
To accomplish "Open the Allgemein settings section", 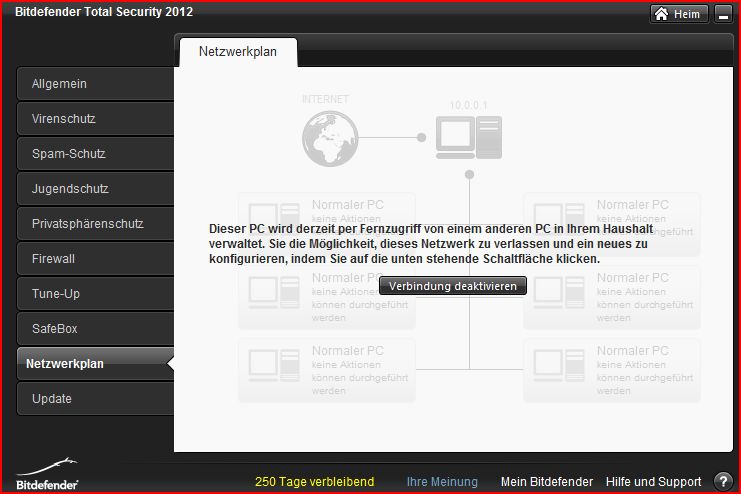I will tap(96, 84).
